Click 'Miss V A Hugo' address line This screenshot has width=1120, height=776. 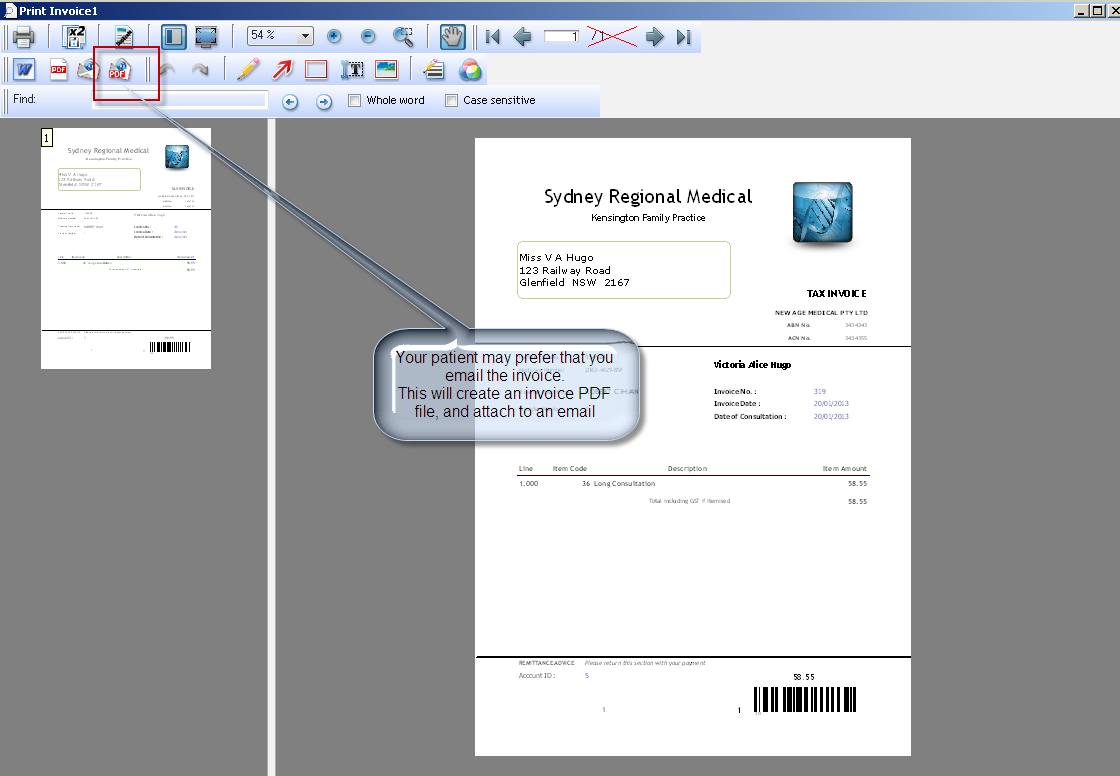click(x=556, y=257)
